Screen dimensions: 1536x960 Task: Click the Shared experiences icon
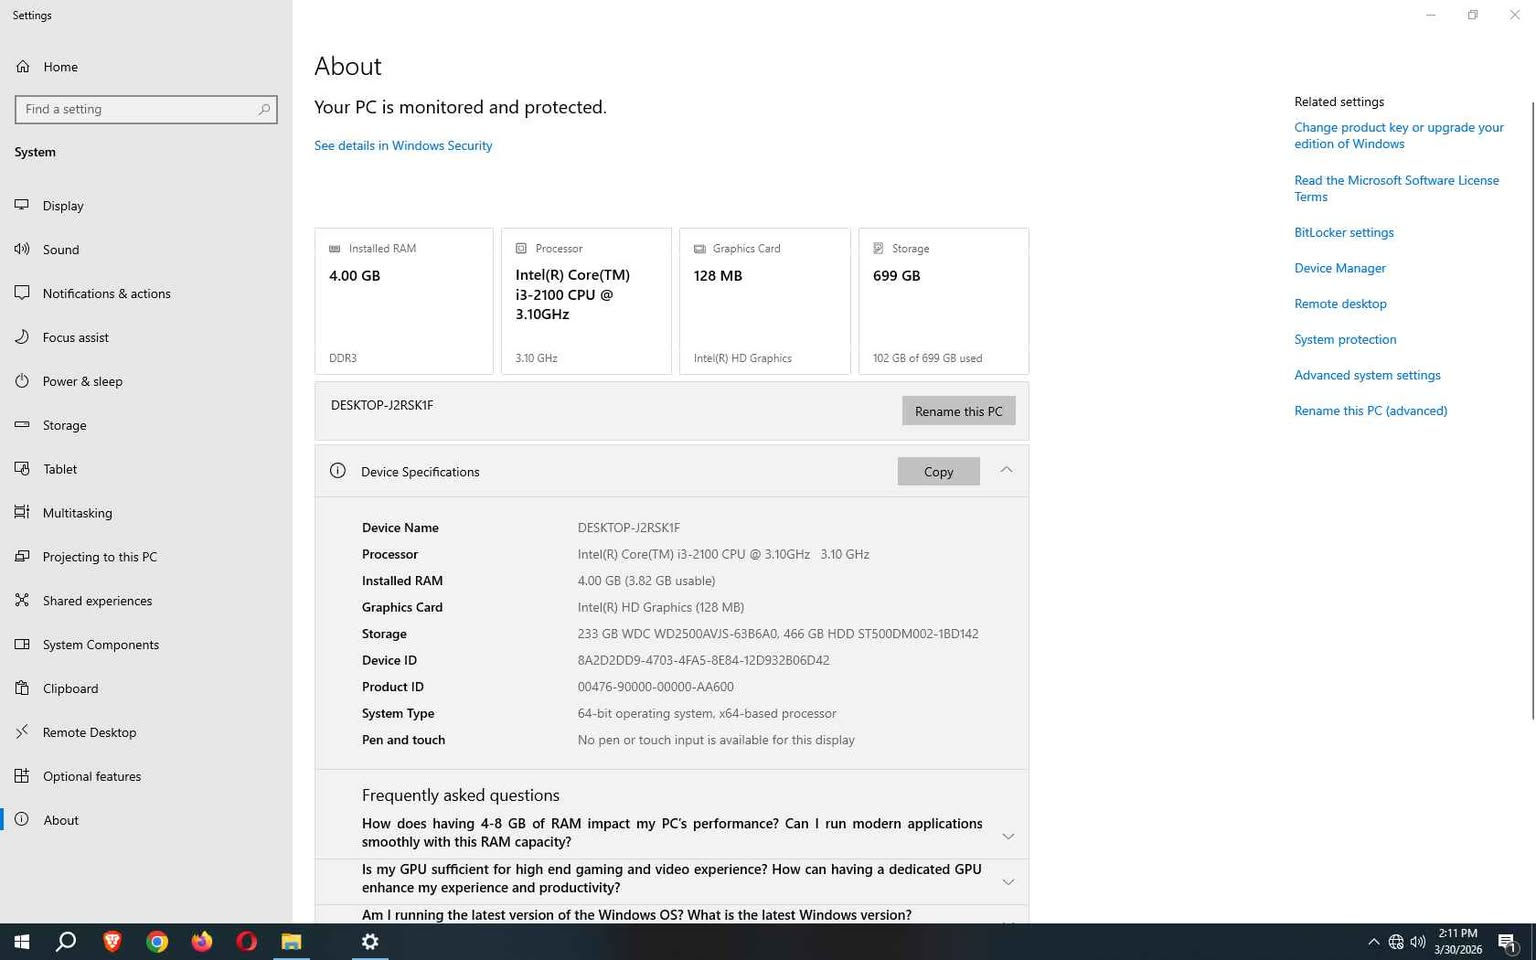point(22,600)
